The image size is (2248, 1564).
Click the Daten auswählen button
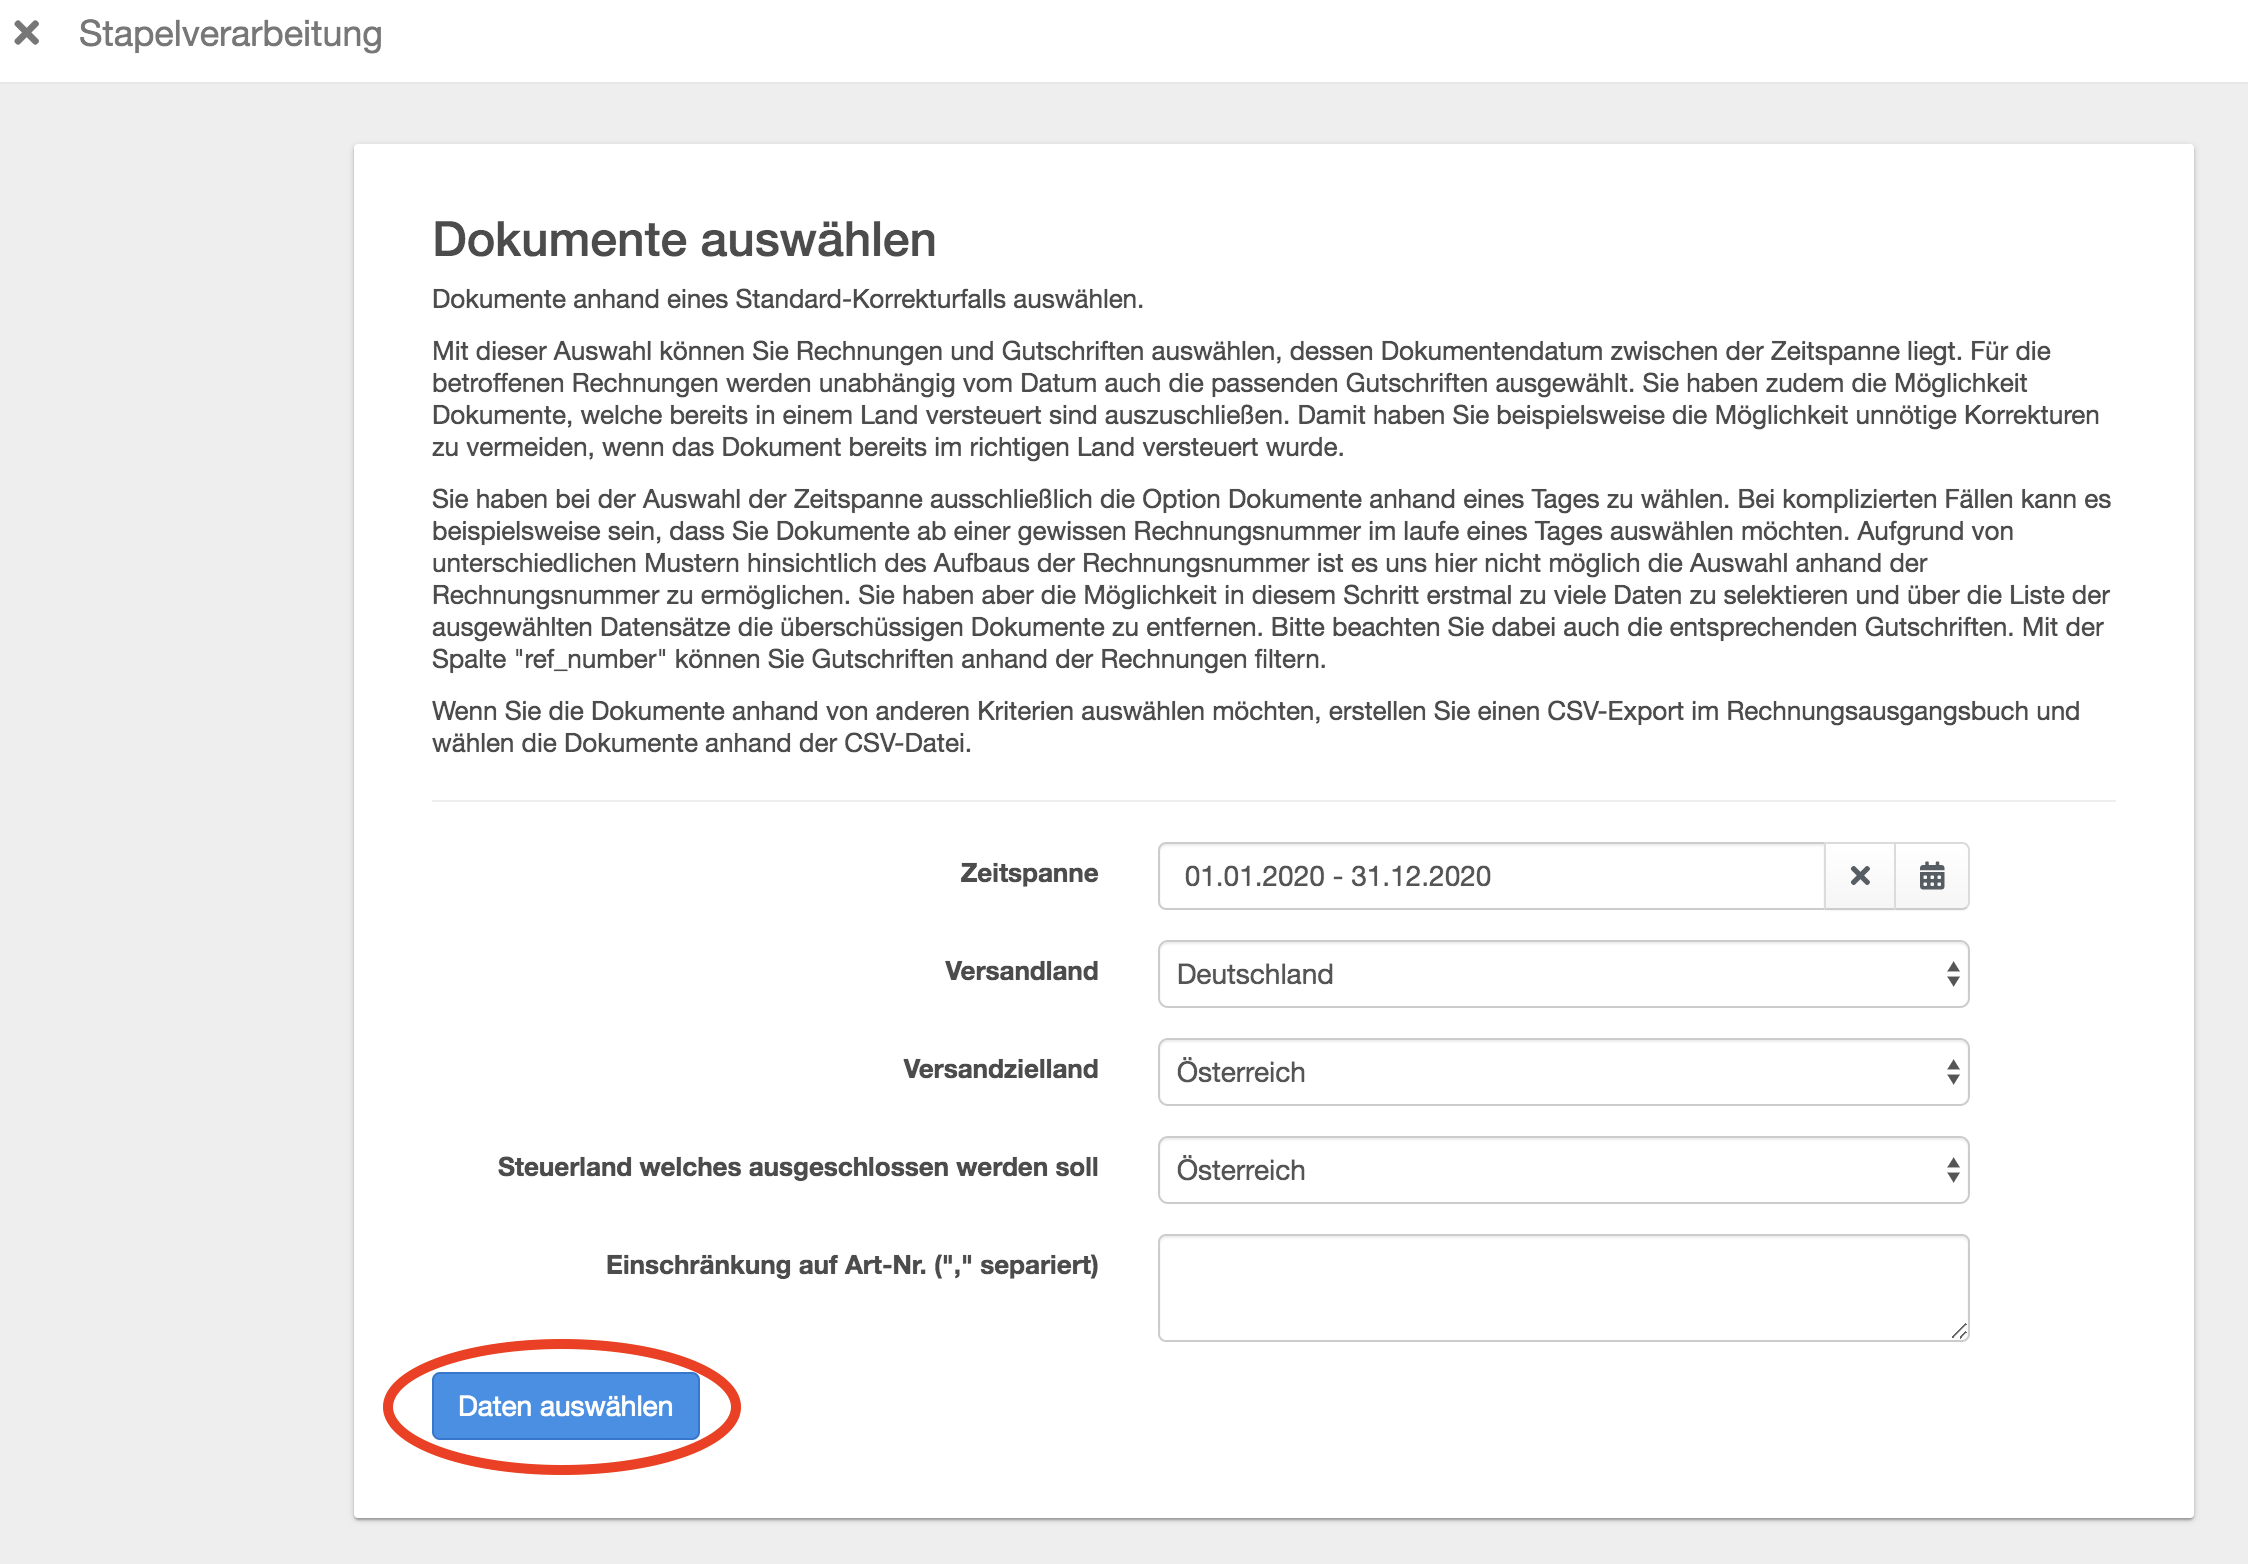566,1406
